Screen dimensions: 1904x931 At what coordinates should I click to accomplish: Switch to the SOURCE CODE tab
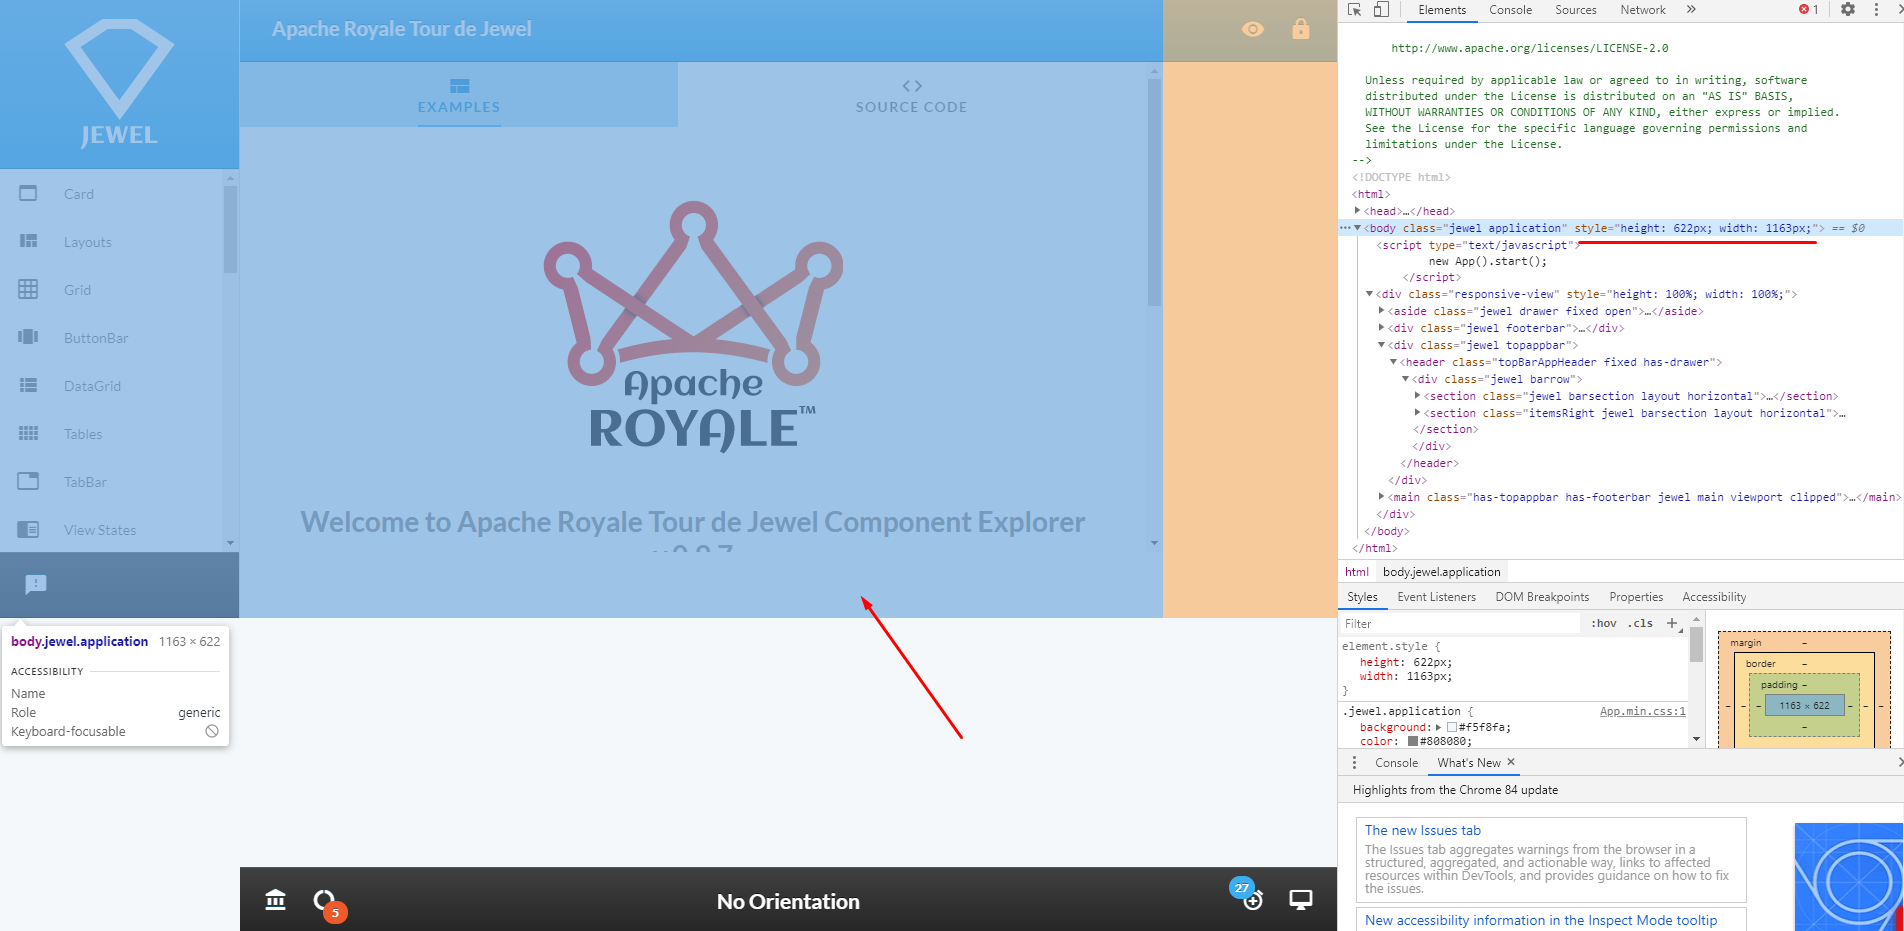coord(911,95)
